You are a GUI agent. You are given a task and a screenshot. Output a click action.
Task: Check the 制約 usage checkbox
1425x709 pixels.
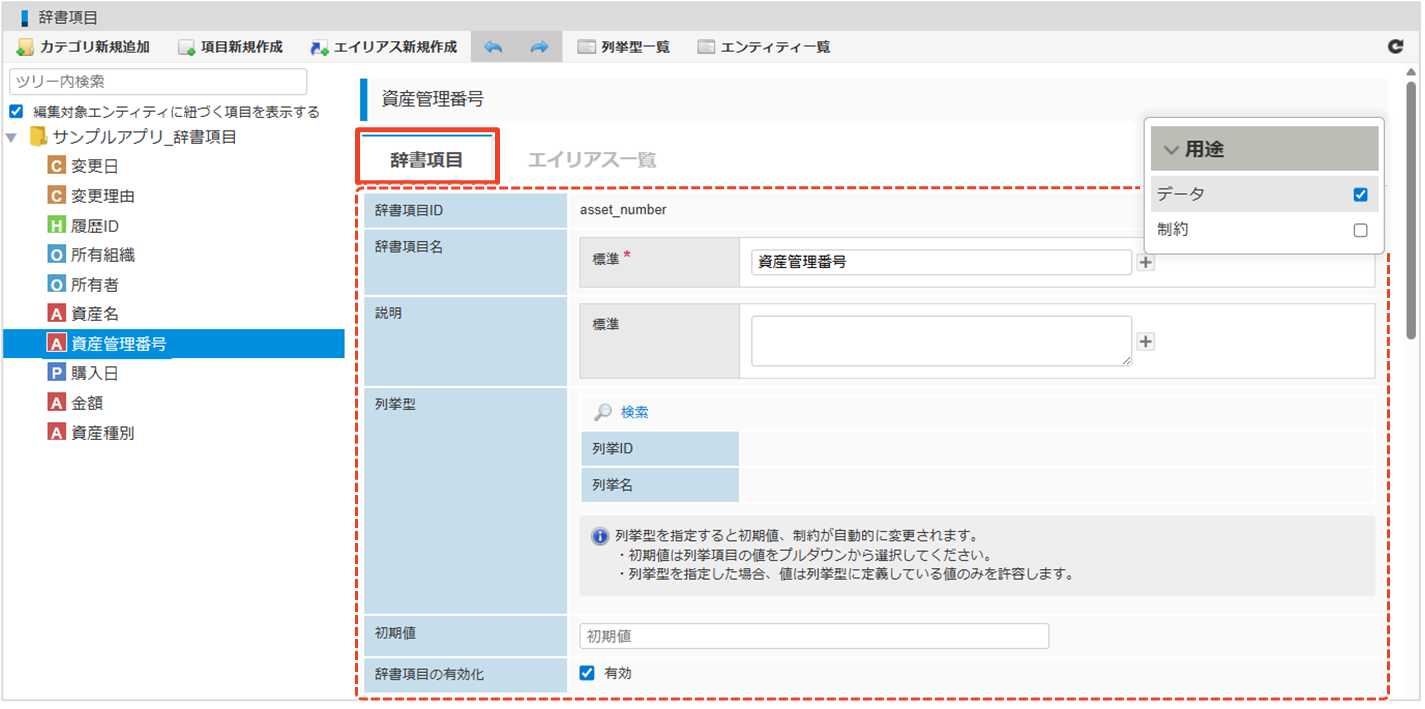1360,230
